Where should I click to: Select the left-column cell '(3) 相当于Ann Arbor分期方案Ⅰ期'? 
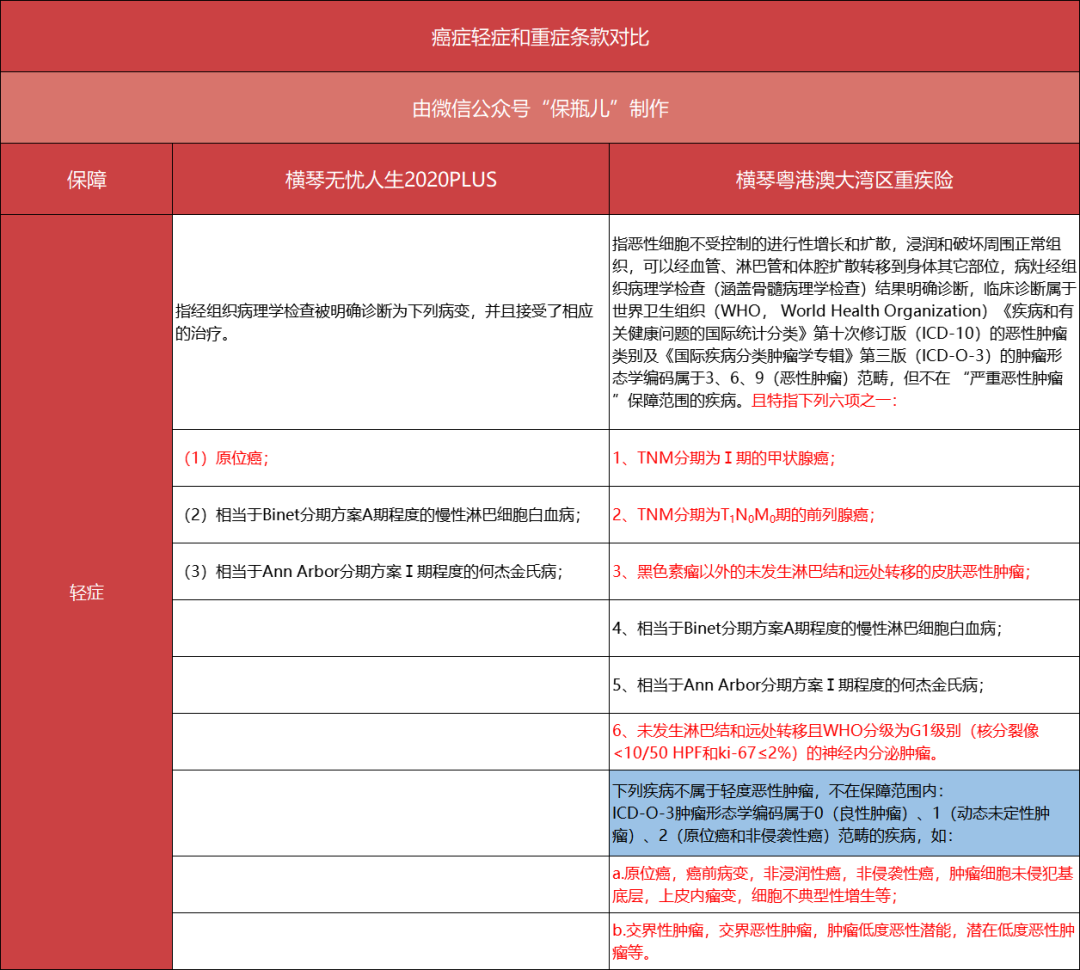pyautogui.click(x=391, y=571)
